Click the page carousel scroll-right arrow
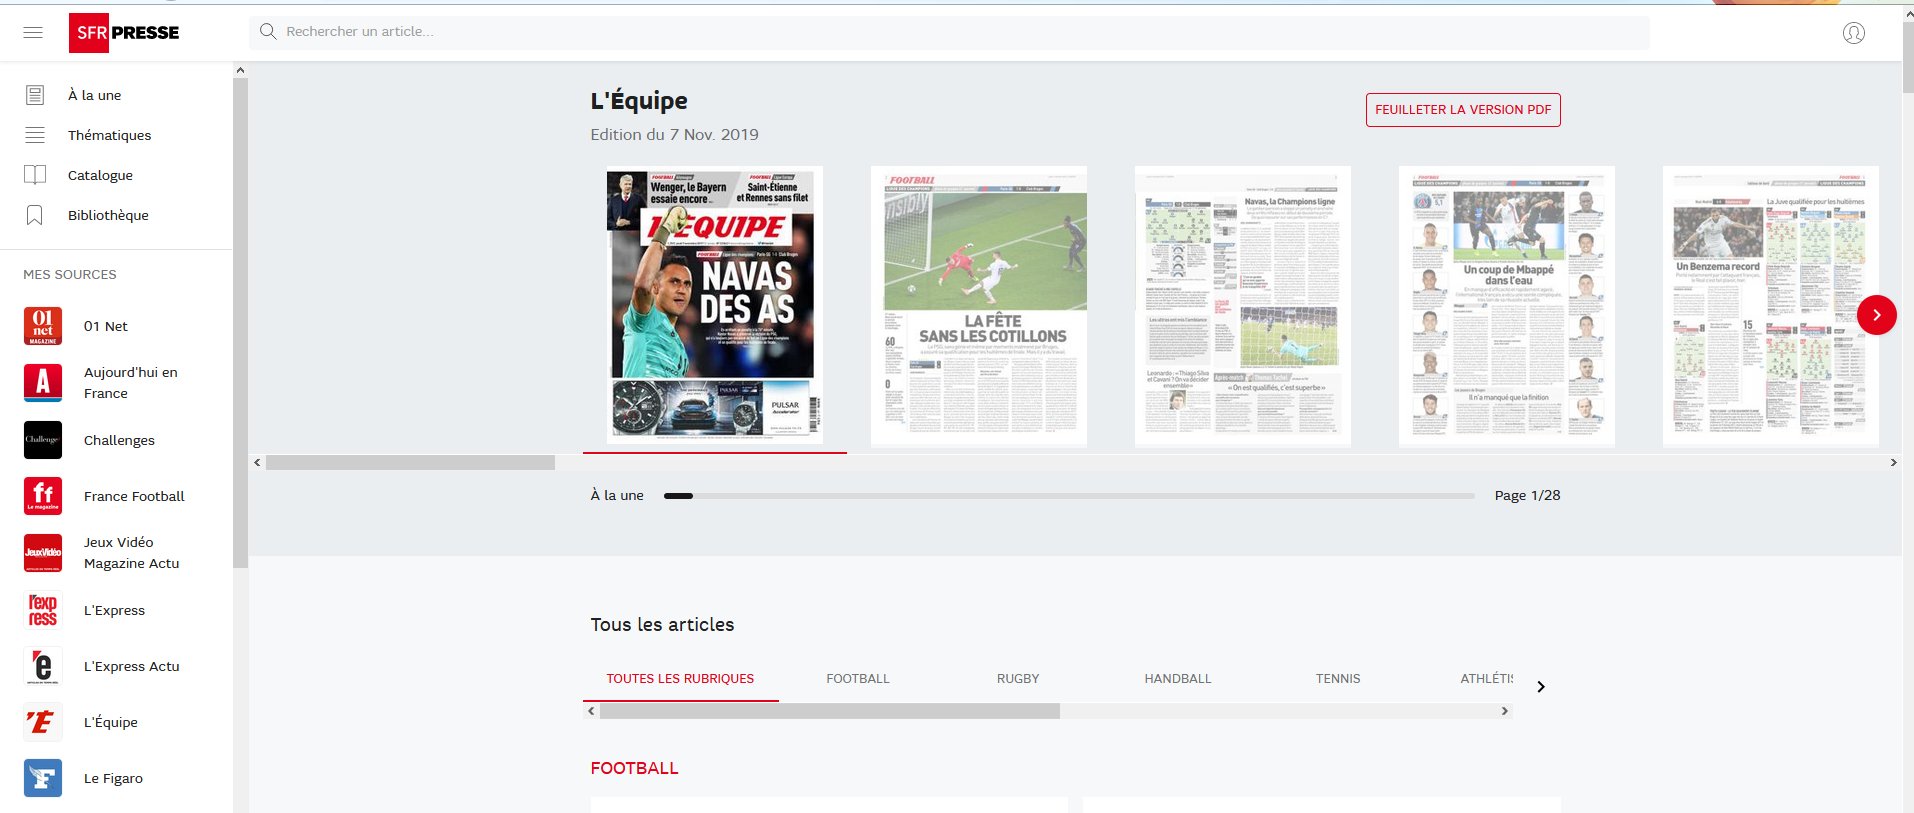 (1893, 462)
